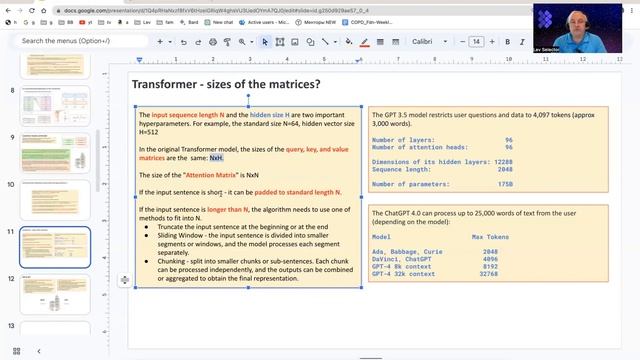Click the font size field showing 14
640x360 pixels.
click(x=476, y=42)
